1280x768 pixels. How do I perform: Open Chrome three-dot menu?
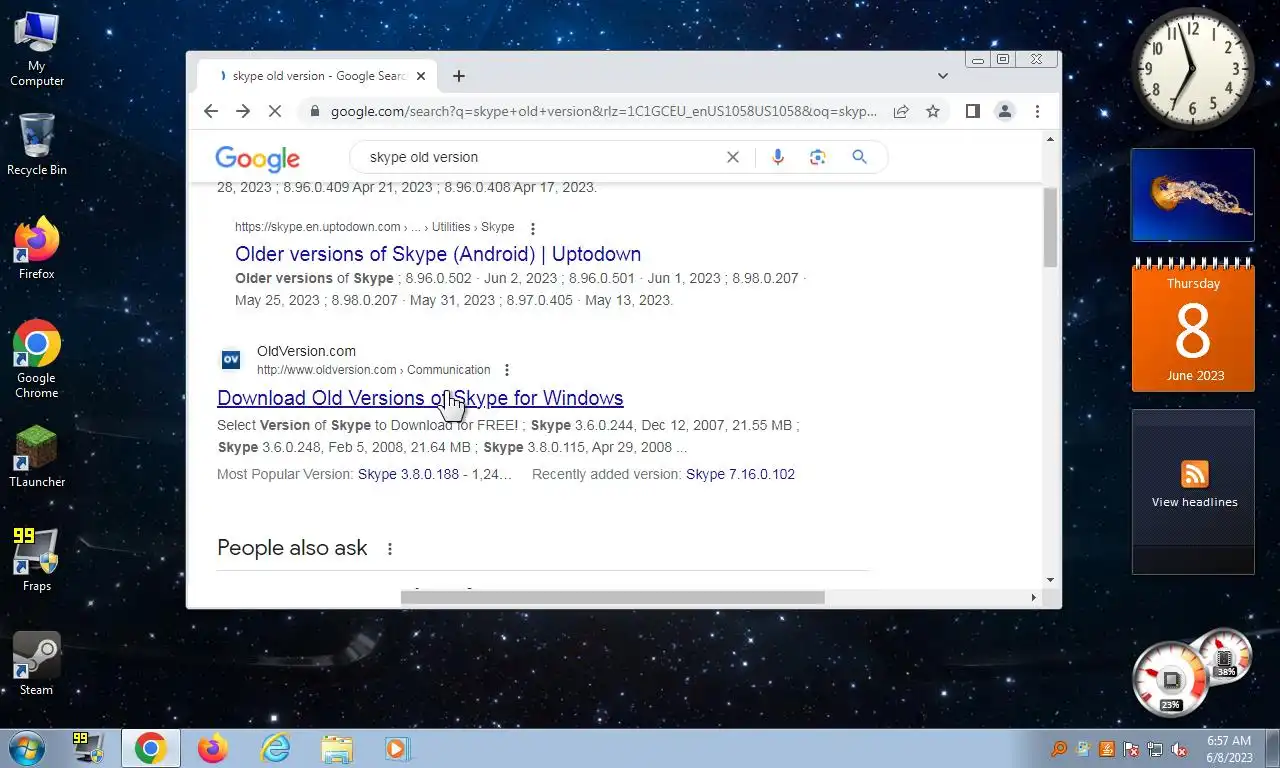1037,111
